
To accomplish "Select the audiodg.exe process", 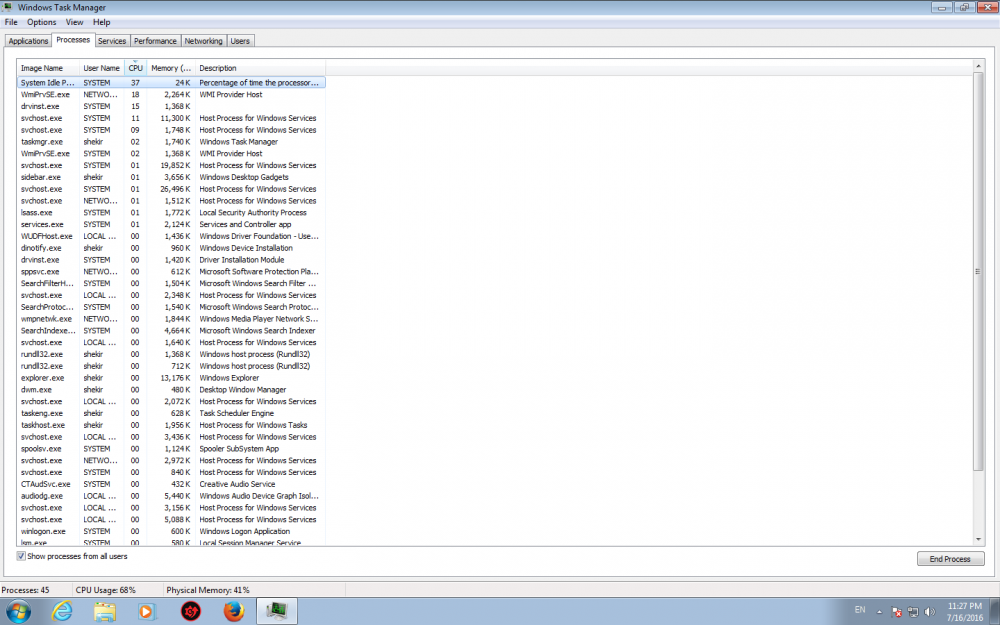I will 171,496.
